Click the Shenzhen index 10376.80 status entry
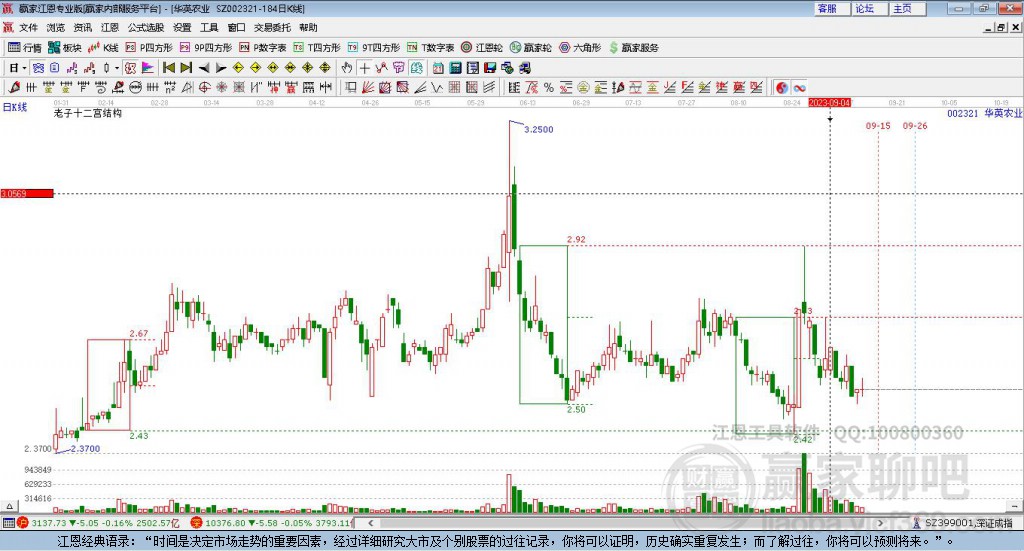Image resolution: width=1024 pixels, height=551 pixels. (x=272, y=523)
